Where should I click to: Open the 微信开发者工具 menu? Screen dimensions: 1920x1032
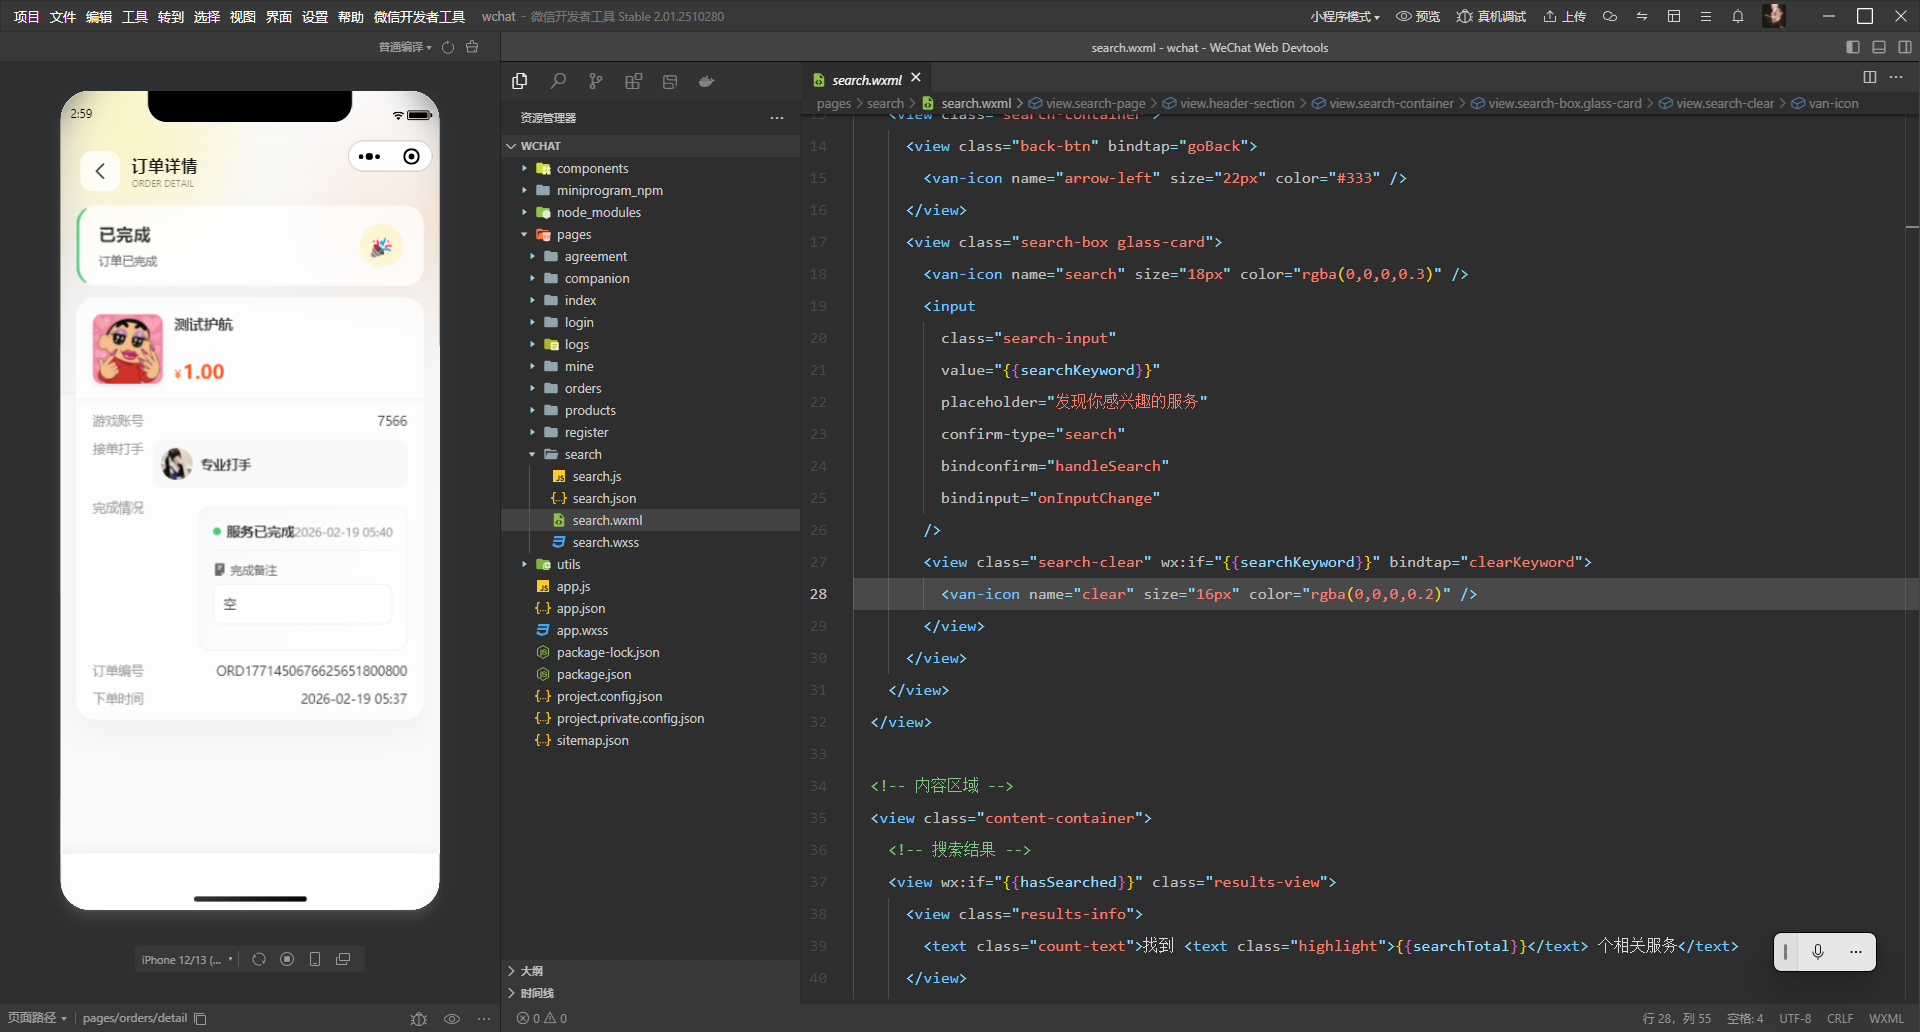[419, 16]
